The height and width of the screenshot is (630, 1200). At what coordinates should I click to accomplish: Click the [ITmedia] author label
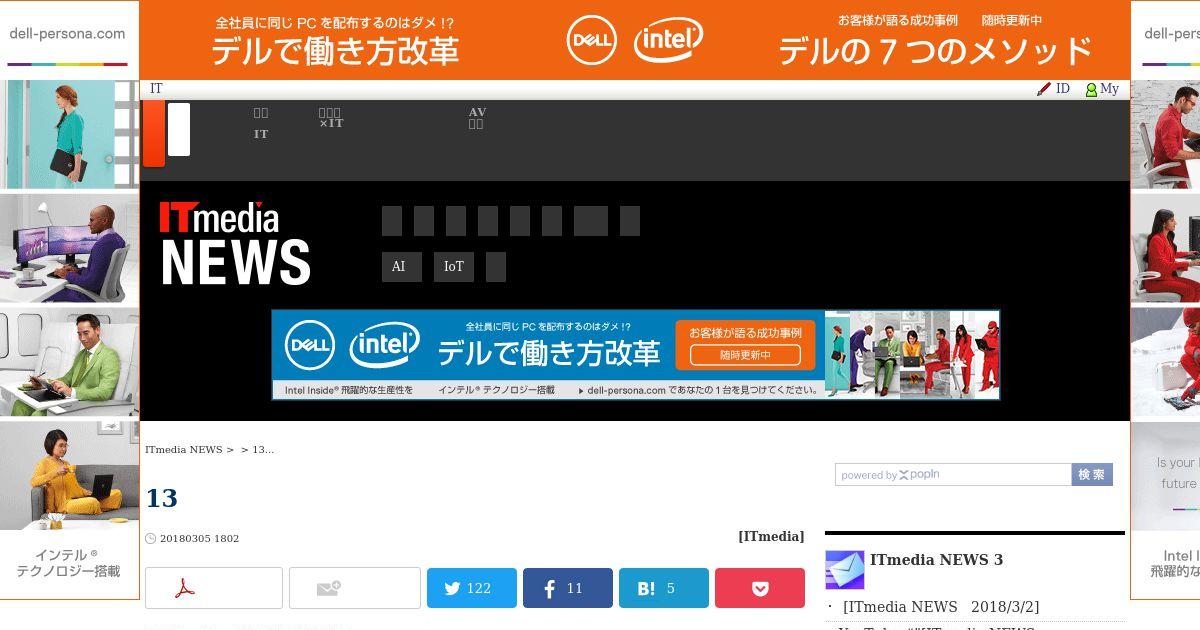pos(771,537)
